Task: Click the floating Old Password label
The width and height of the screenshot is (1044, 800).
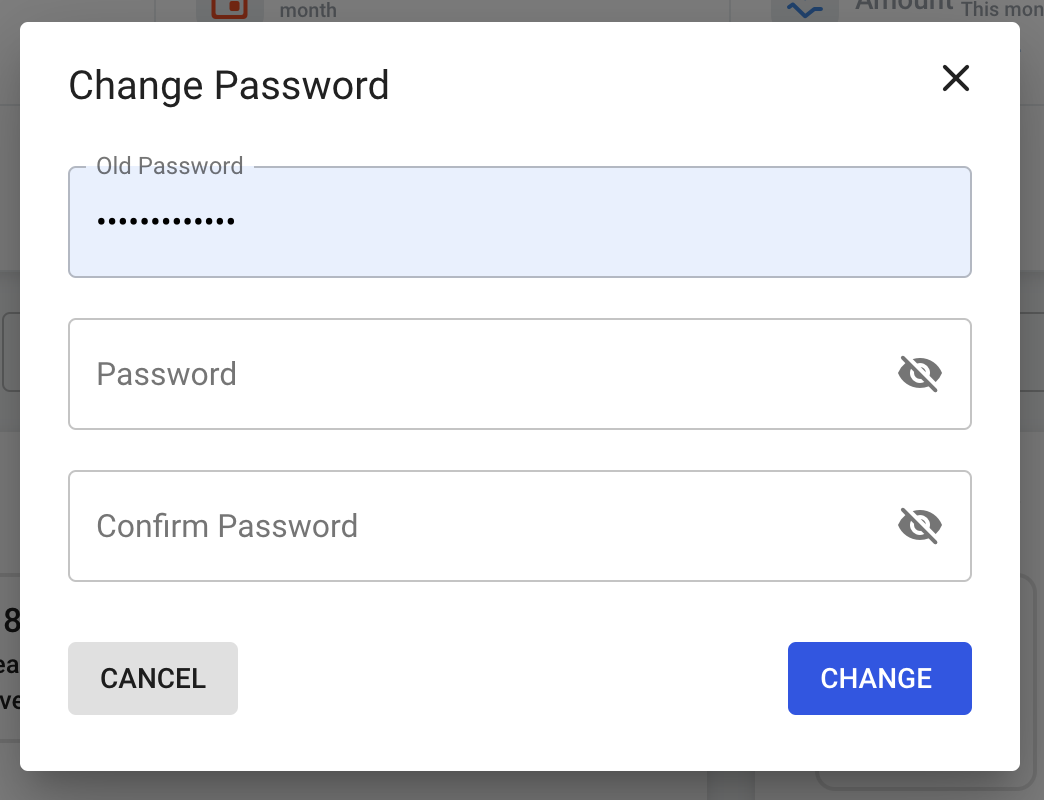Action: point(169,166)
